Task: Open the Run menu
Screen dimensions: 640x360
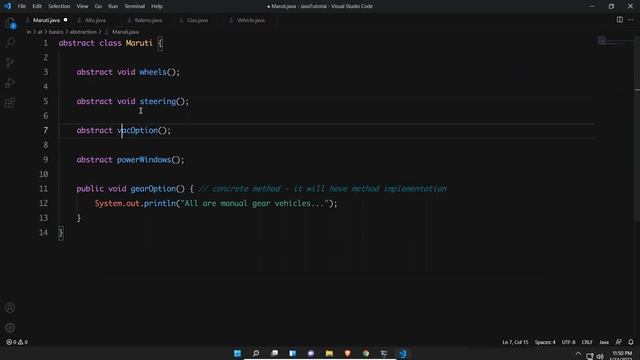Action: click(x=113, y=6)
